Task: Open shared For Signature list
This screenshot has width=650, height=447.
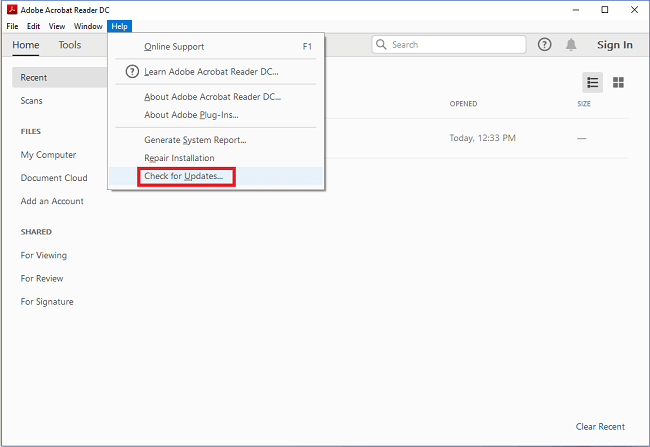Action: pyautogui.click(x=47, y=302)
